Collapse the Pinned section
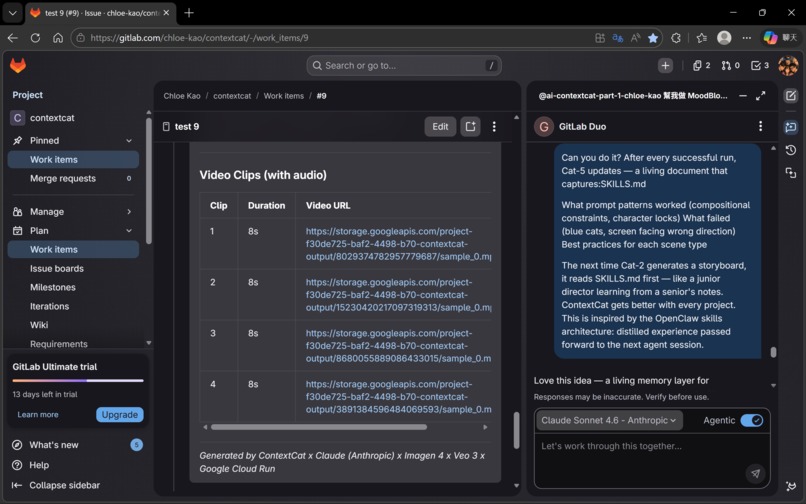The height and width of the screenshot is (504, 806). point(129,140)
